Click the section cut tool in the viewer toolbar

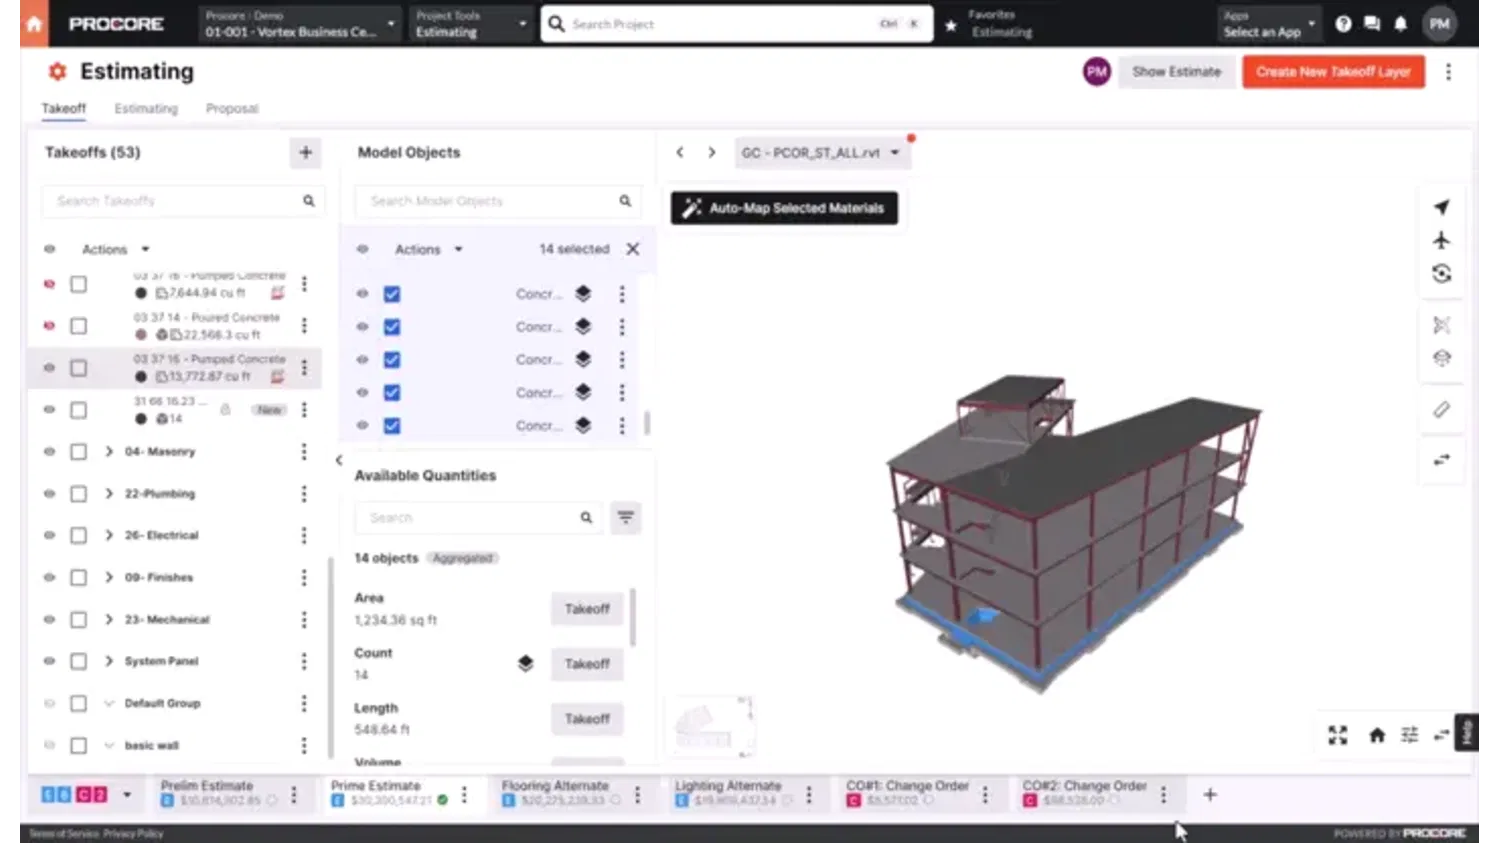click(1441, 325)
